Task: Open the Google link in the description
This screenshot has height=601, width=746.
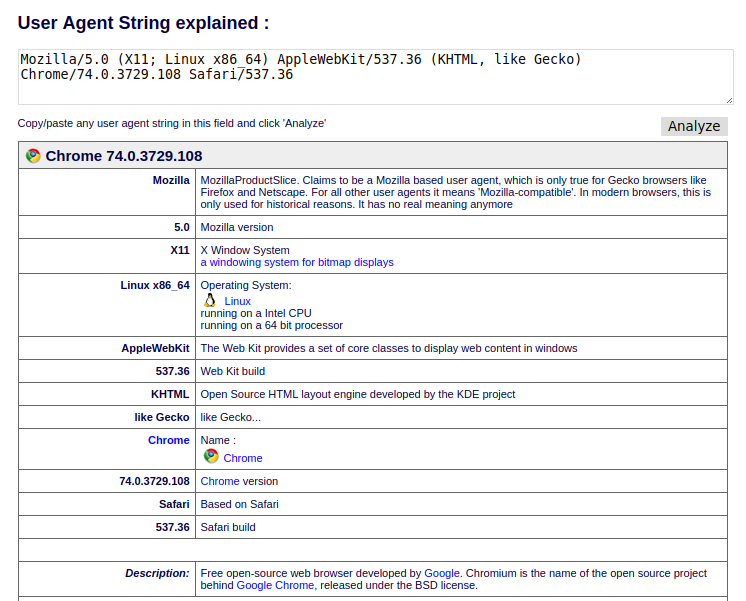Action: (x=442, y=573)
